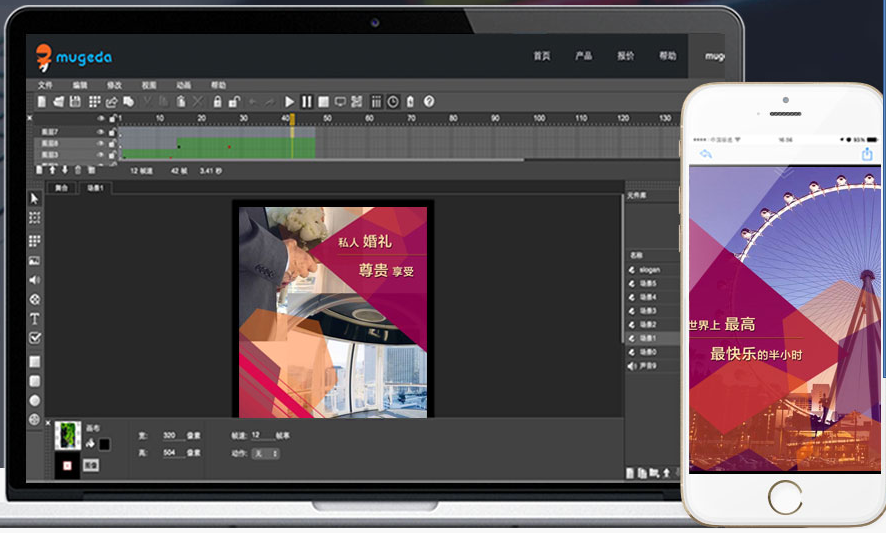Click the Save icon in toolbar
This screenshot has width=886, height=533.
75,102
